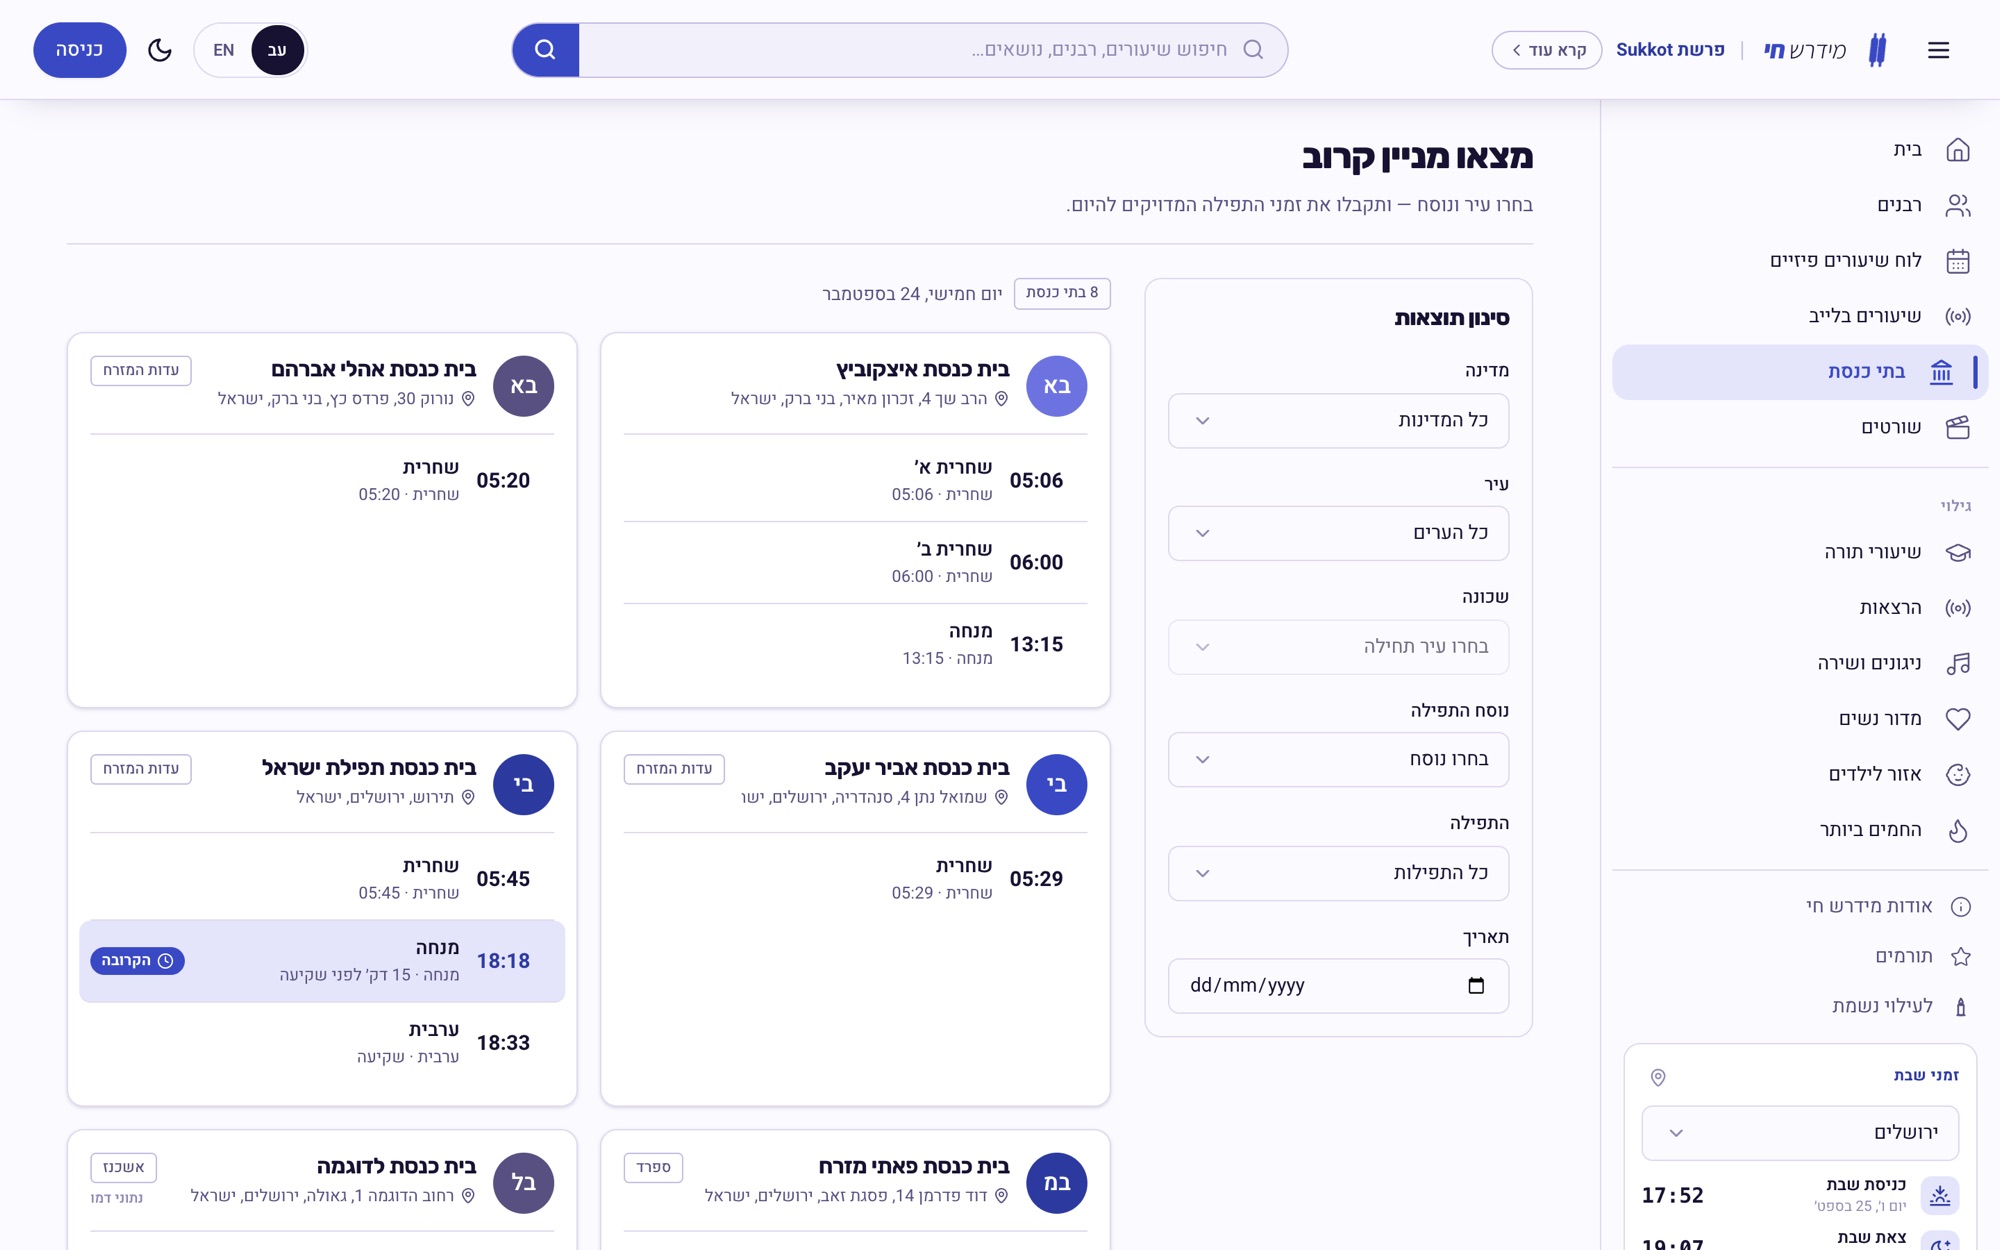
Task: Expand ירושלים city dropdown in זמני שבת
Action: pos(1800,1133)
